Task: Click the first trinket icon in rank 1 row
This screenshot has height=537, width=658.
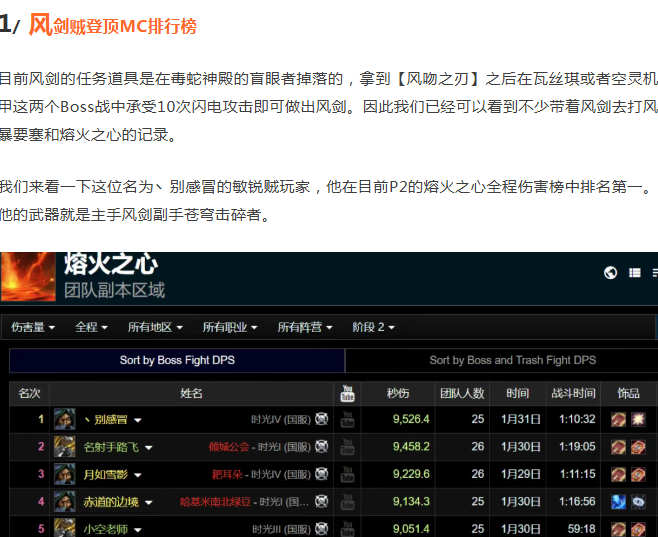Action: click(619, 419)
